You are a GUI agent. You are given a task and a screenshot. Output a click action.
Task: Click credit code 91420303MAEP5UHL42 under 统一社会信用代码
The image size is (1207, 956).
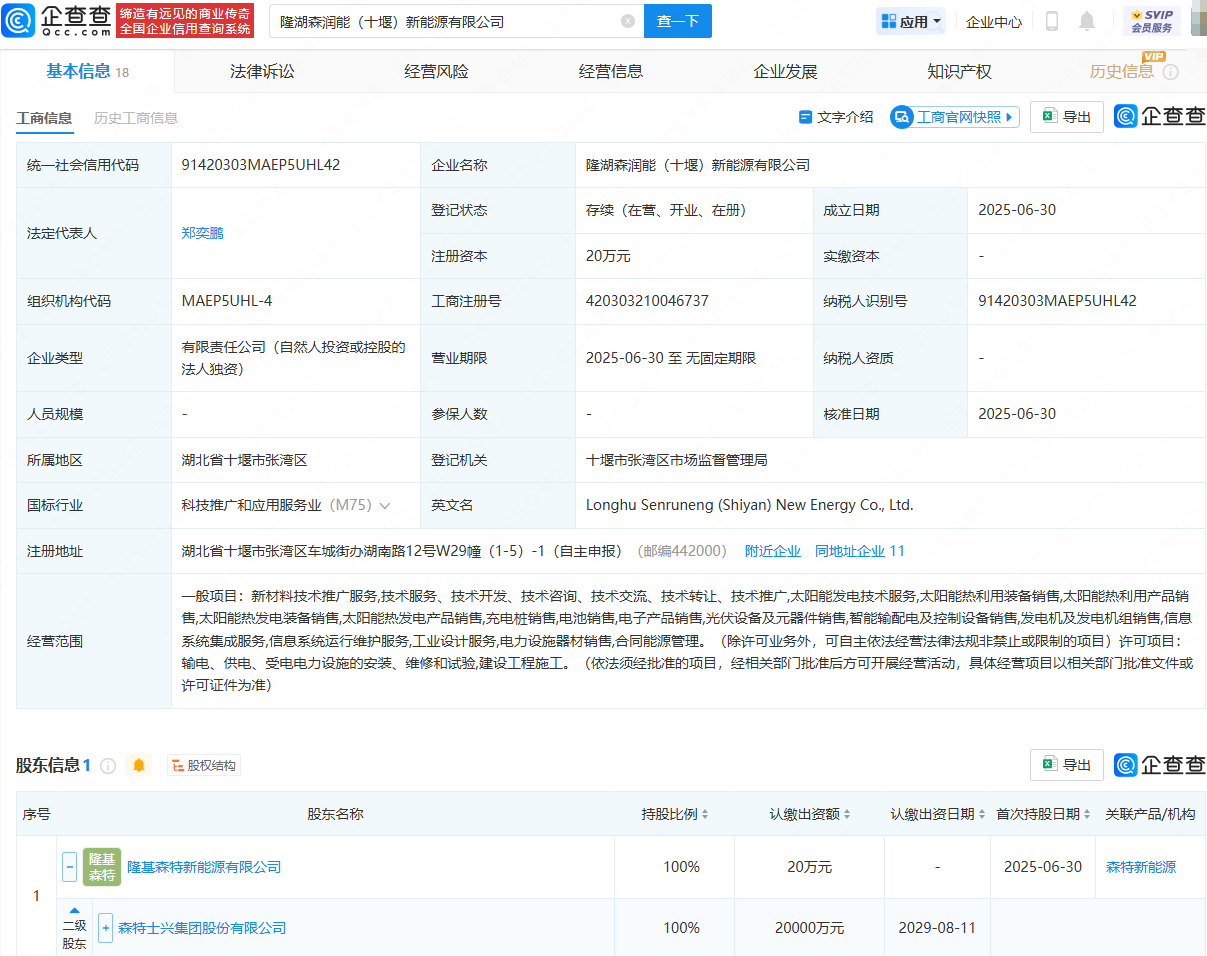(x=261, y=165)
